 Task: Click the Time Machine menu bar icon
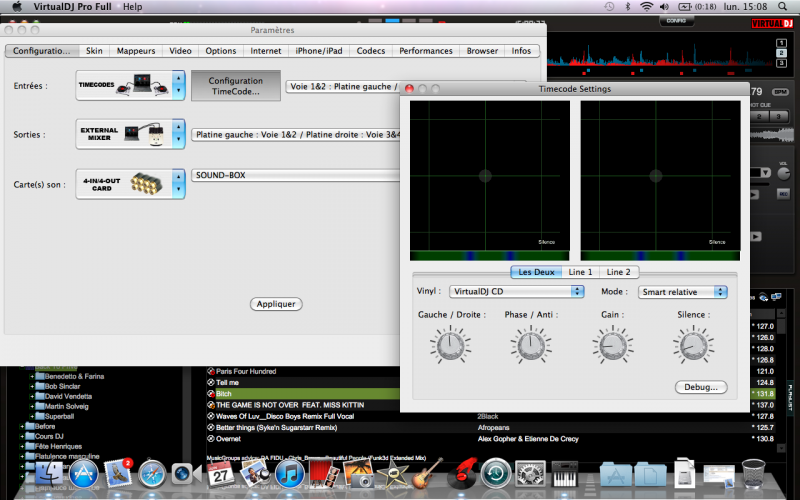tap(609, 7)
